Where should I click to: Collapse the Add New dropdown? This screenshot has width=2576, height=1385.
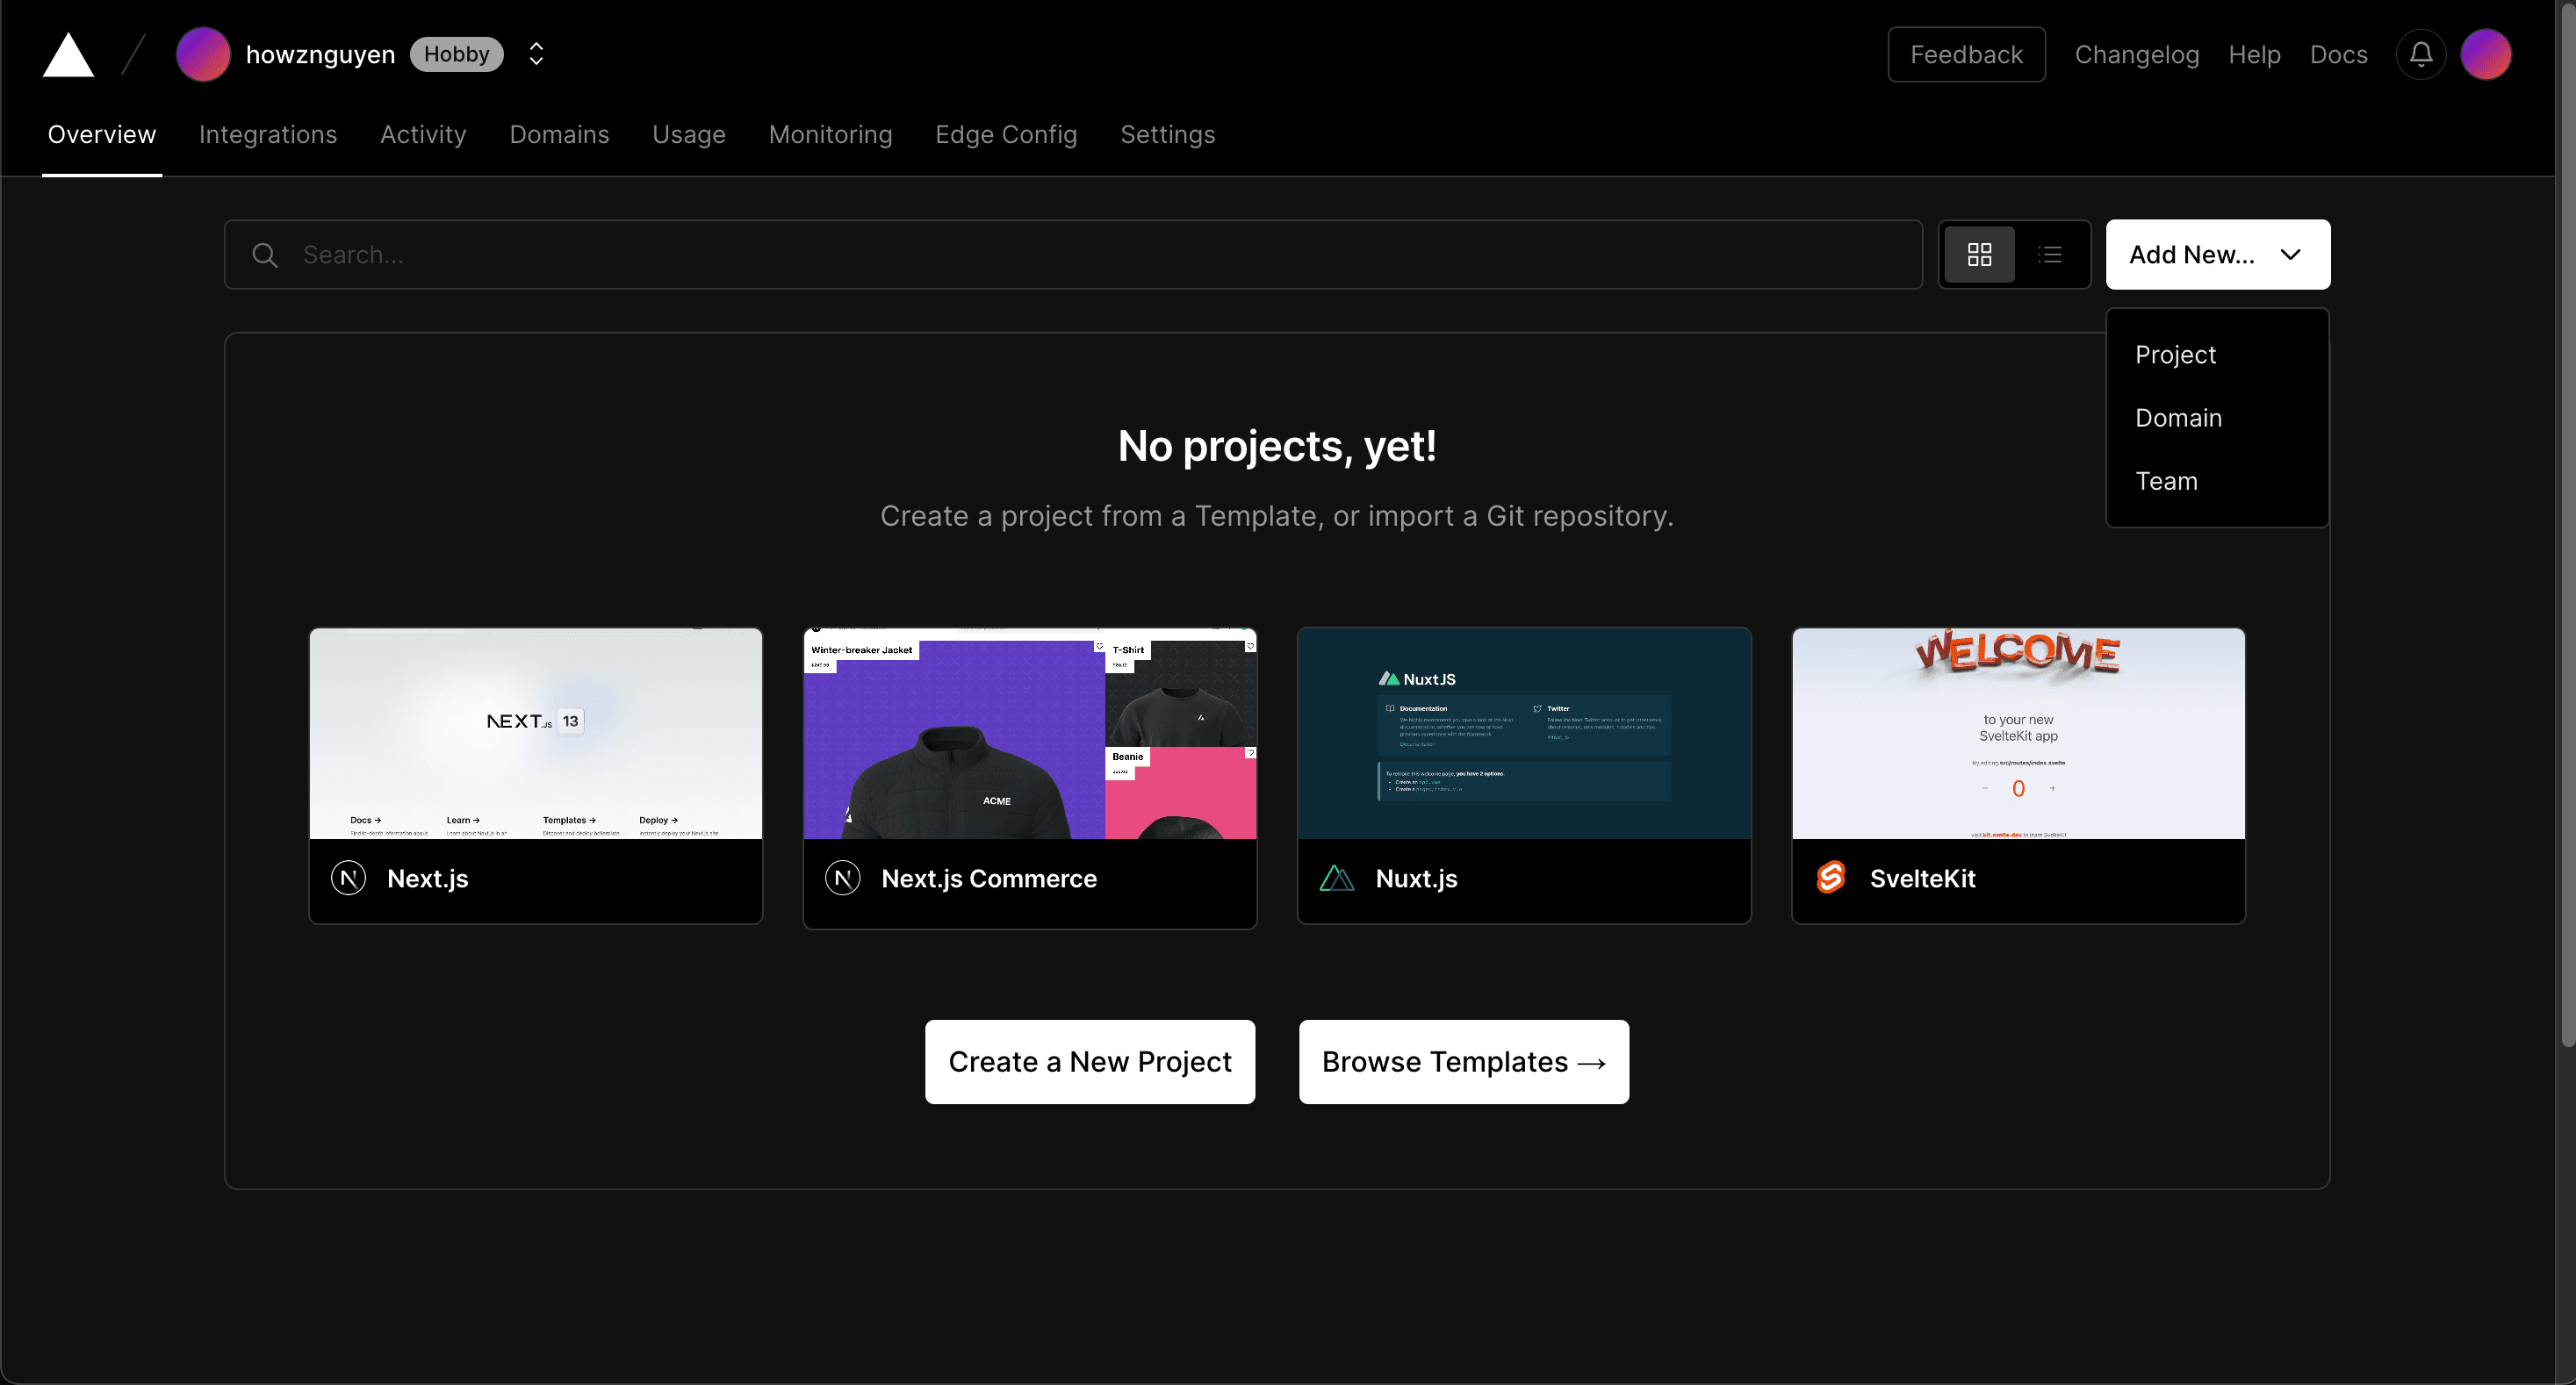point(2218,255)
